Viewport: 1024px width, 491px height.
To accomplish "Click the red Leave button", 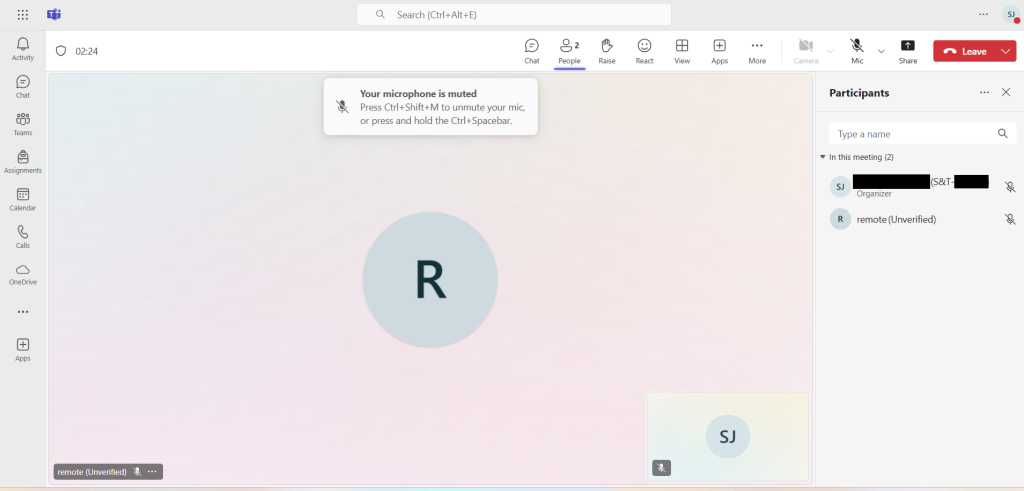I will [964, 51].
